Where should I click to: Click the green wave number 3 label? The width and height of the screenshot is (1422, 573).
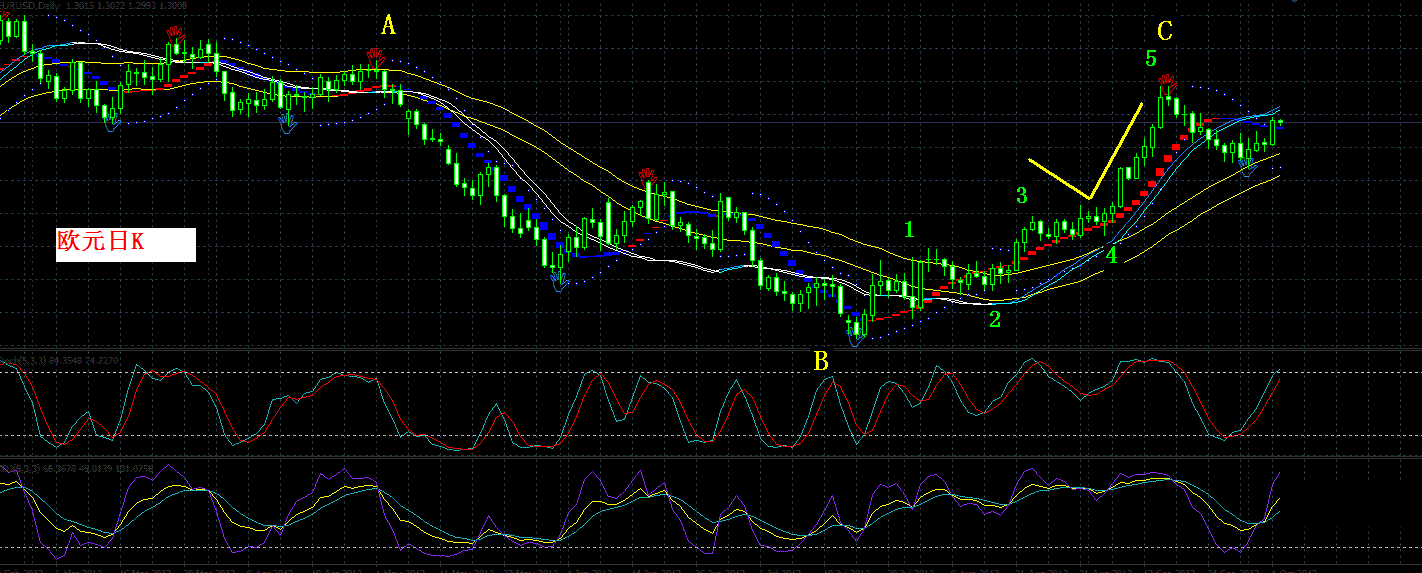click(1022, 195)
